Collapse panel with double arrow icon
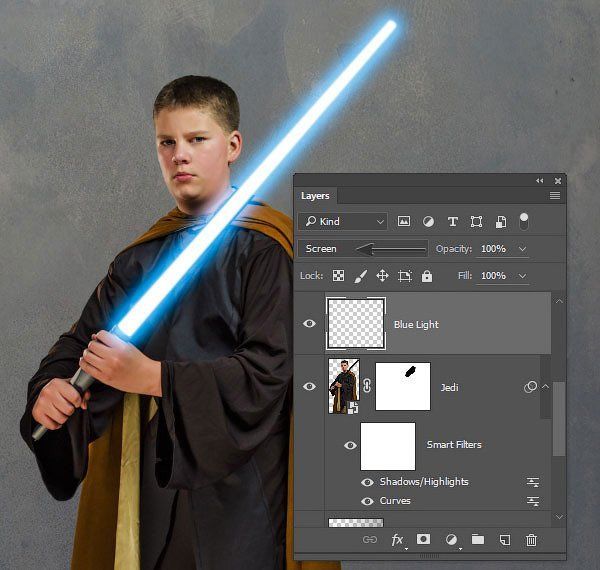The height and width of the screenshot is (570, 600). [540, 181]
